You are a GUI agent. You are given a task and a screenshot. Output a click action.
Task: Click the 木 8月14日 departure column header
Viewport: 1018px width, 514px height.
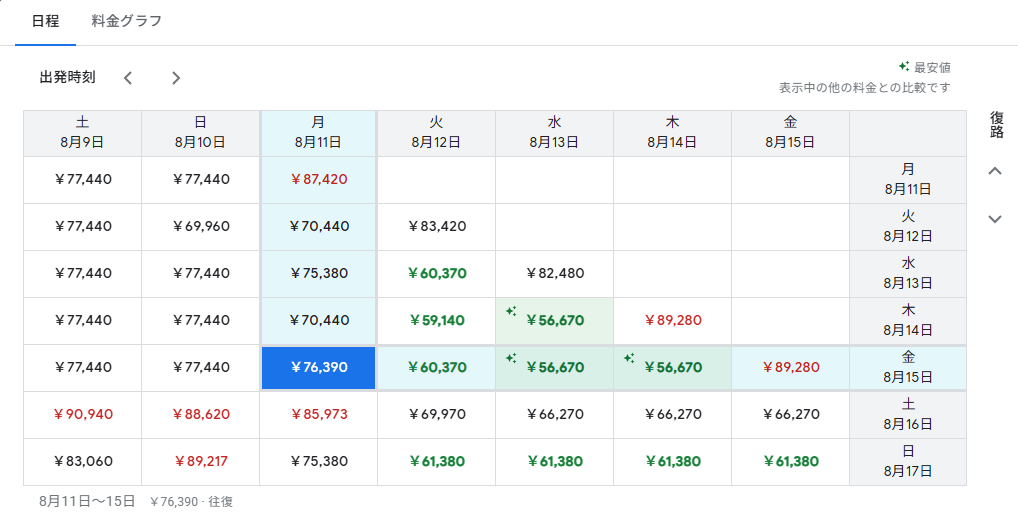coord(673,133)
